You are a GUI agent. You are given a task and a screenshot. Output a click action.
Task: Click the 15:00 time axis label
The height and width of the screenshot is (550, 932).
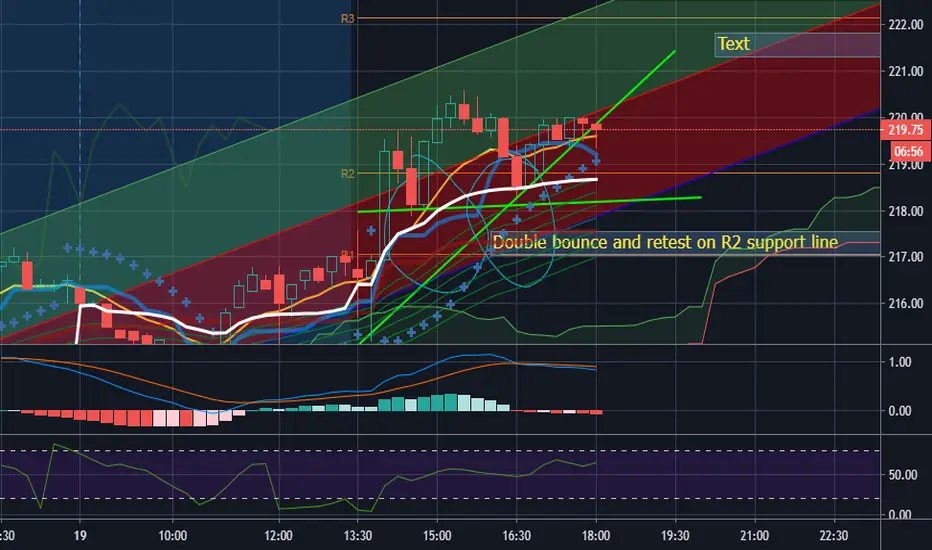pos(437,536)
